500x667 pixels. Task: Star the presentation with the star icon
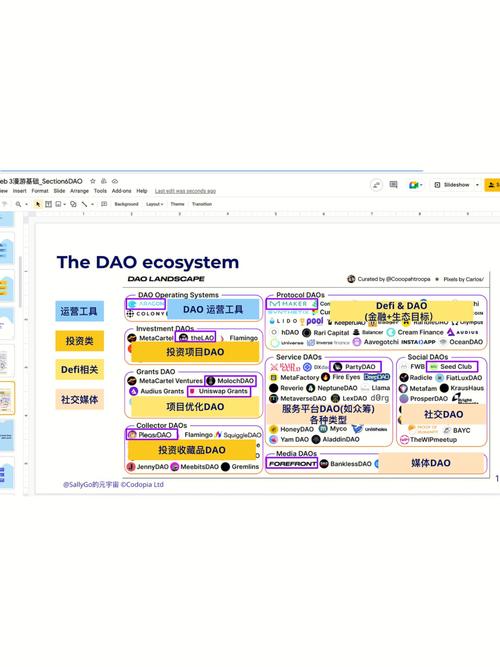[x=93, y=181]
